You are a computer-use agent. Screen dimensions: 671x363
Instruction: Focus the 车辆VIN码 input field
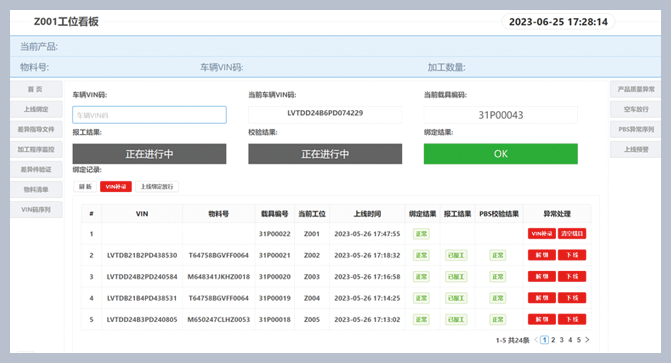coord(149,115)
